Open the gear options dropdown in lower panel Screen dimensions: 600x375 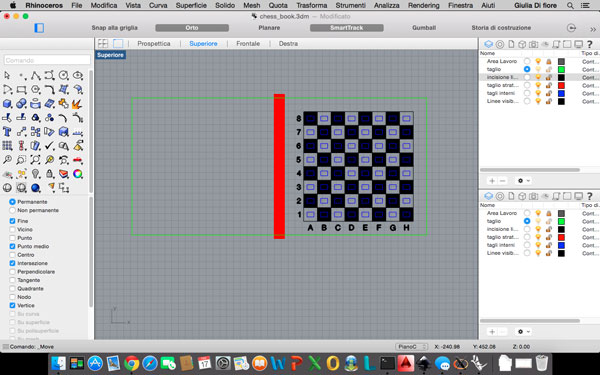click(523, 332)
